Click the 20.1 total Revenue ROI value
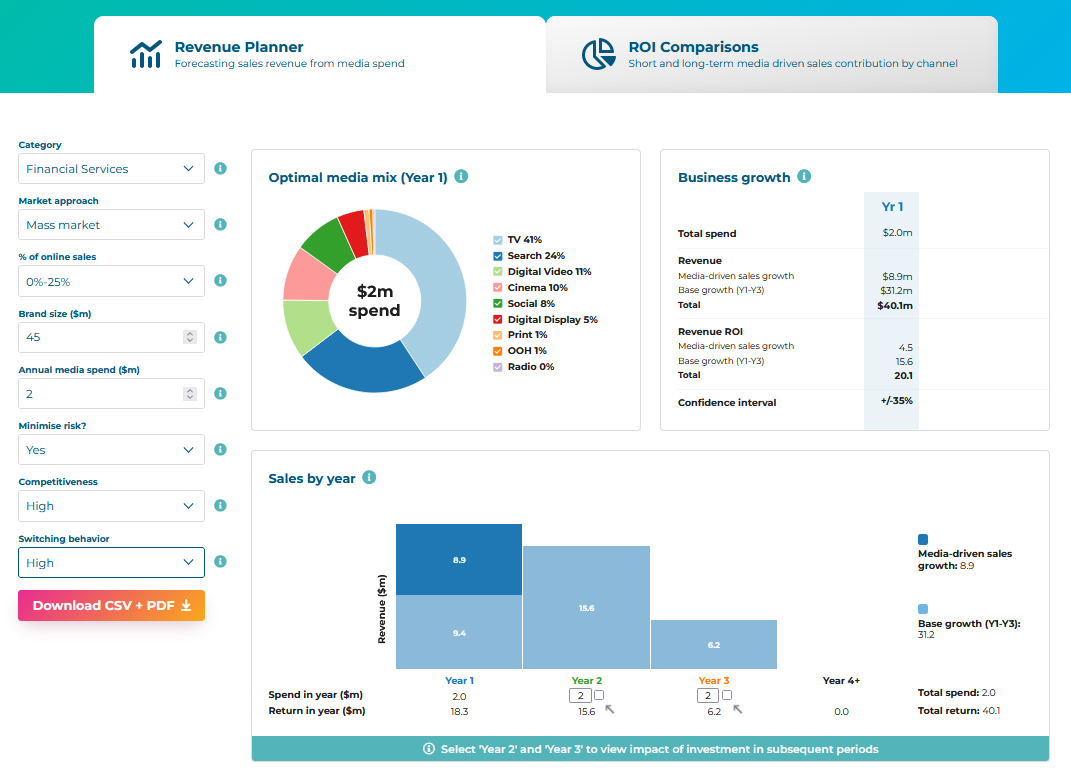The image size is (1071, 780). 903,376
